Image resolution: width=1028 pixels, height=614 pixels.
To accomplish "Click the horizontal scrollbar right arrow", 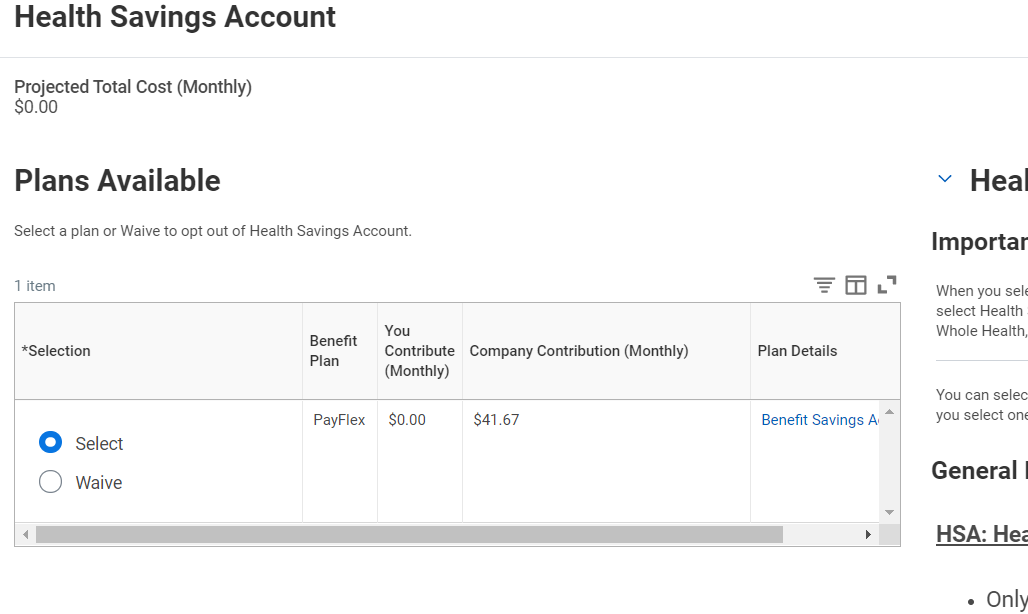I will 868,535.
